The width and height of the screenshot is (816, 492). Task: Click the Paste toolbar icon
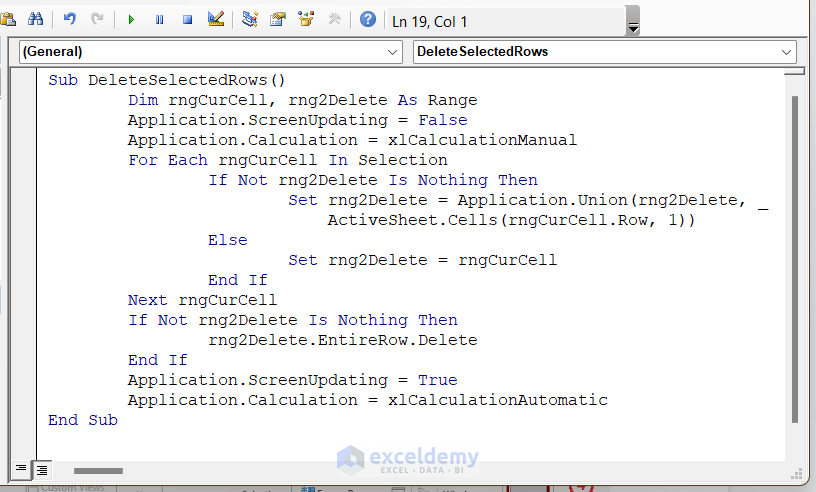point(7,20)
